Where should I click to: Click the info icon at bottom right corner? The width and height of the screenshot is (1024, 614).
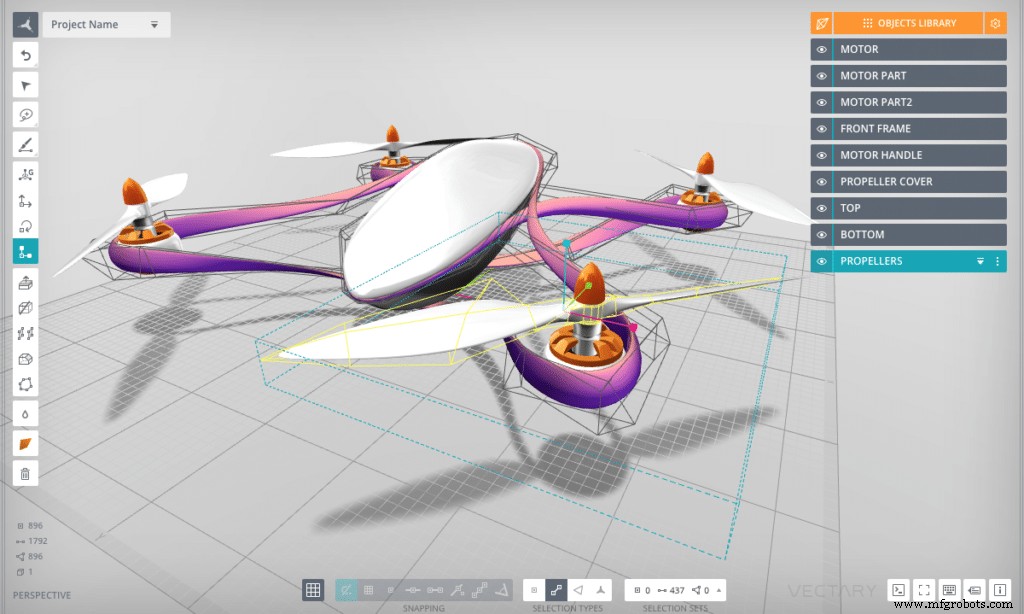tap(997, 590)
